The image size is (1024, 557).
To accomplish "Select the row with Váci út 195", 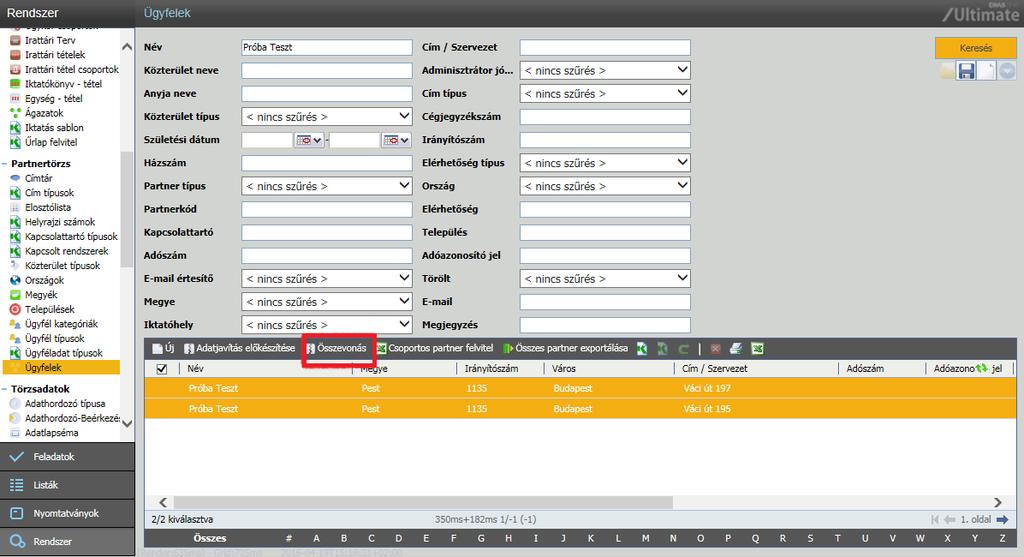I will point(580,409).
